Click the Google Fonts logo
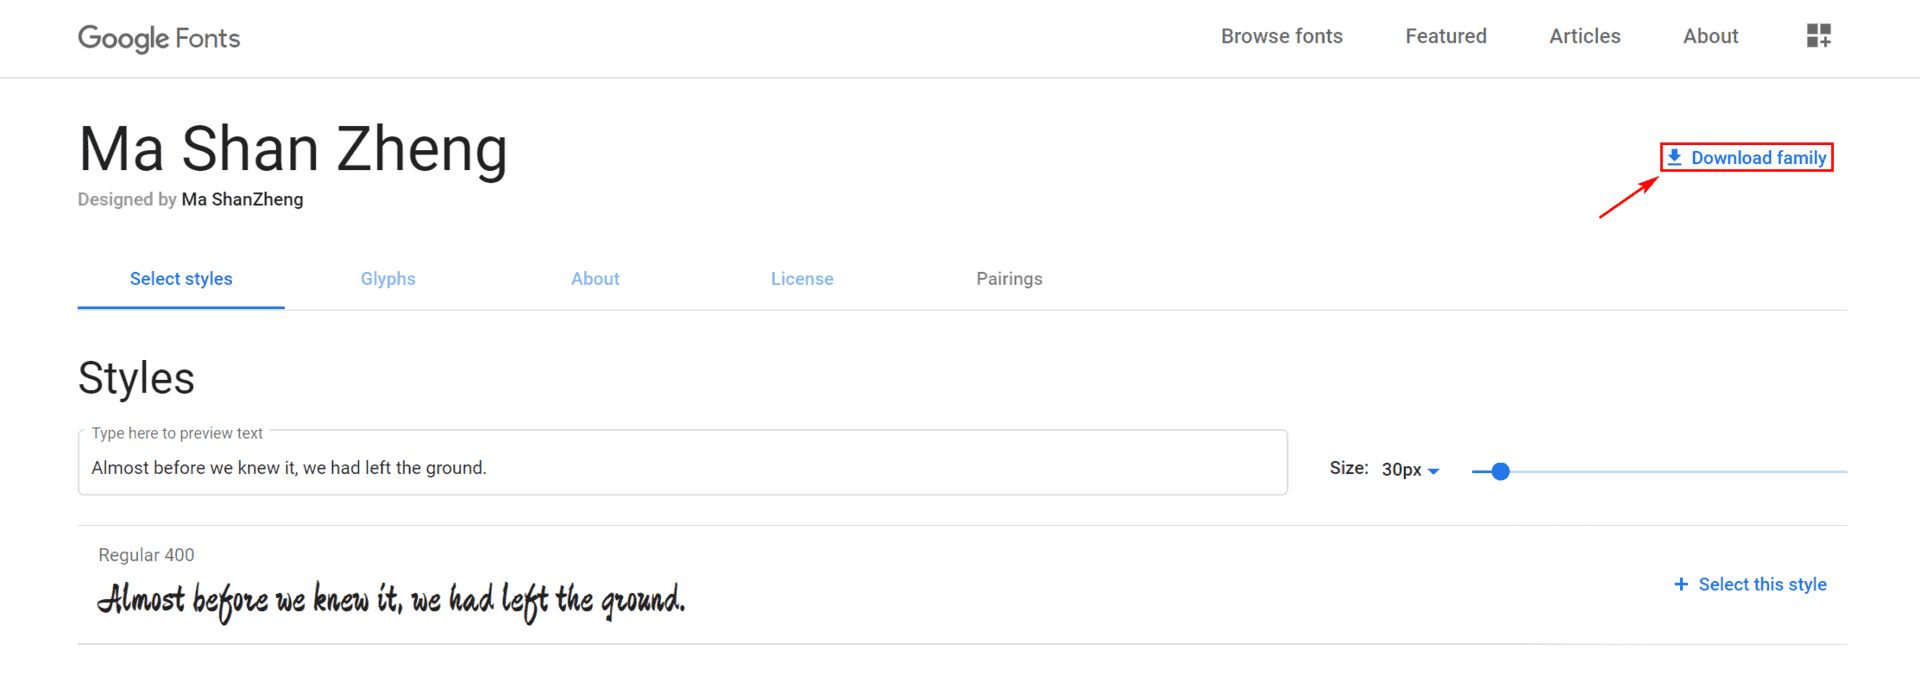The image size is (1920, 676). [x=159, y=38]
